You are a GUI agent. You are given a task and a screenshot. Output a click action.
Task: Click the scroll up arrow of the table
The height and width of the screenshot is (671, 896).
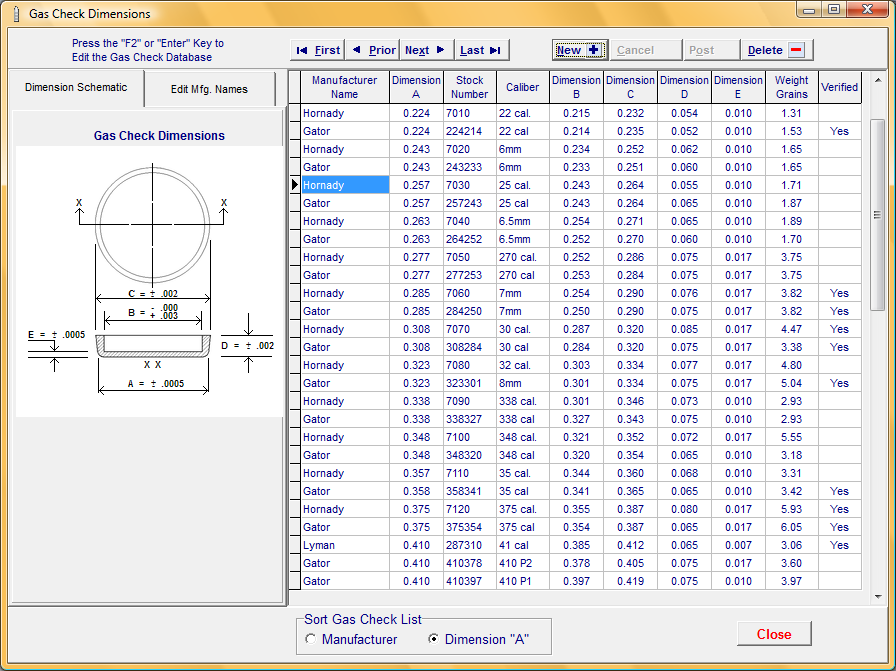click(878, 79)
